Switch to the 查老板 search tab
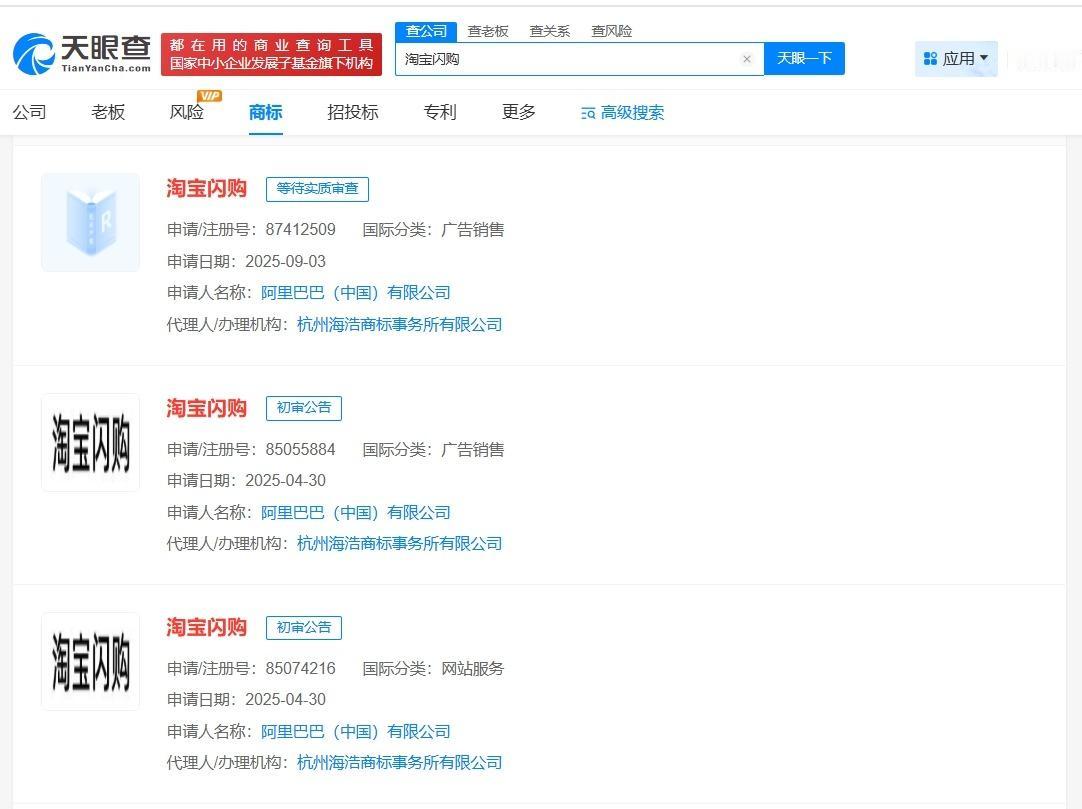1082x809 pixels. (489, 31)
